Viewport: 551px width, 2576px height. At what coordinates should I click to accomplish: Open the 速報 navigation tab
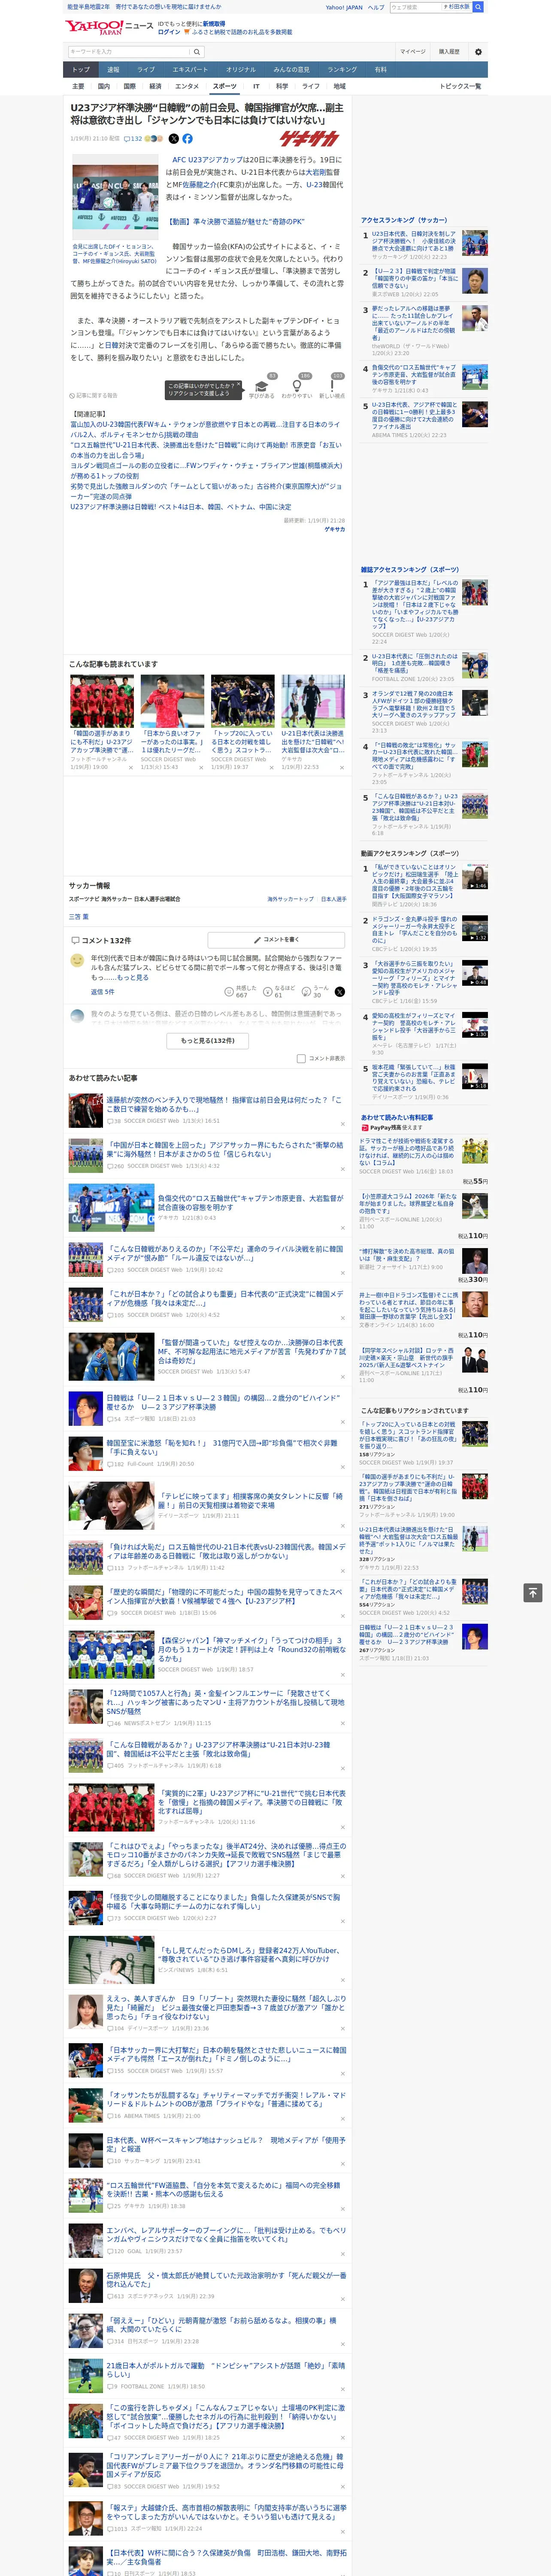point(113,69)
